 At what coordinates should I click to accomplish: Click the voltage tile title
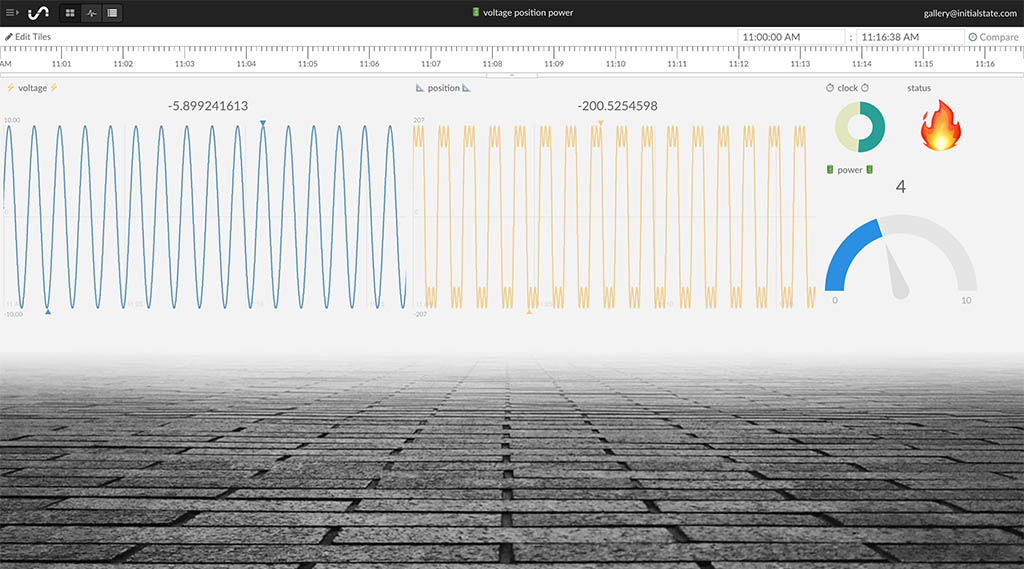[x=32, y=88]
